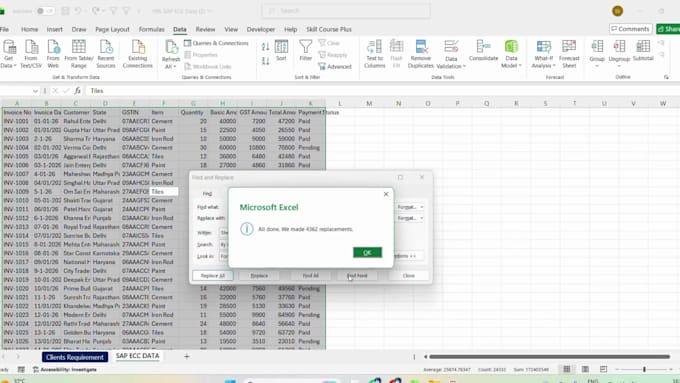
Task: Click OK in the Microsoft Excel message
Action: (367, 252)
